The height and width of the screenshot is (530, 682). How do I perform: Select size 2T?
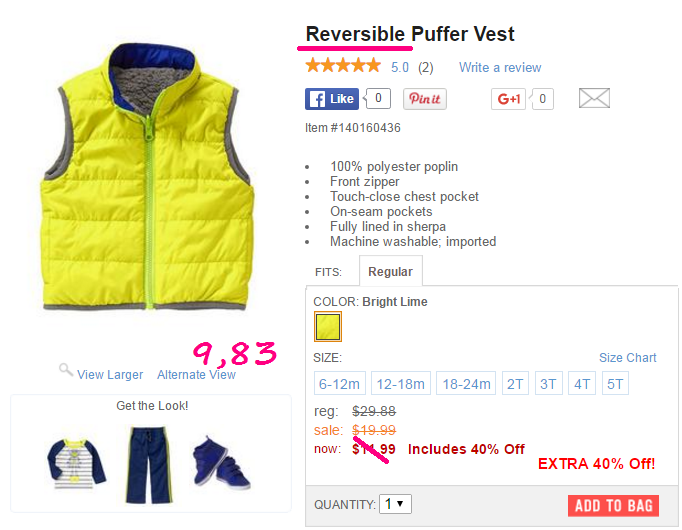pos(515,383)
